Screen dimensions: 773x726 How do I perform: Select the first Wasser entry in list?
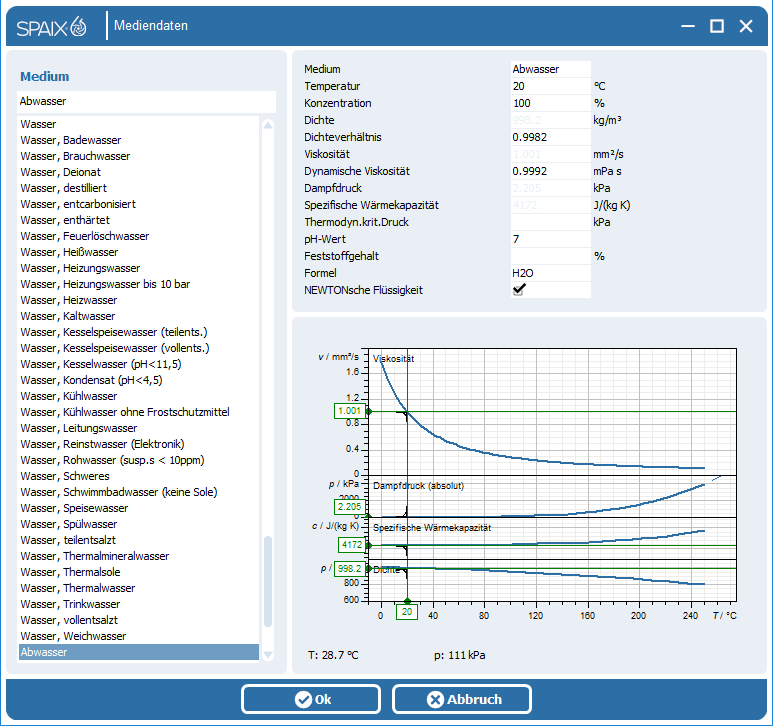139,124
